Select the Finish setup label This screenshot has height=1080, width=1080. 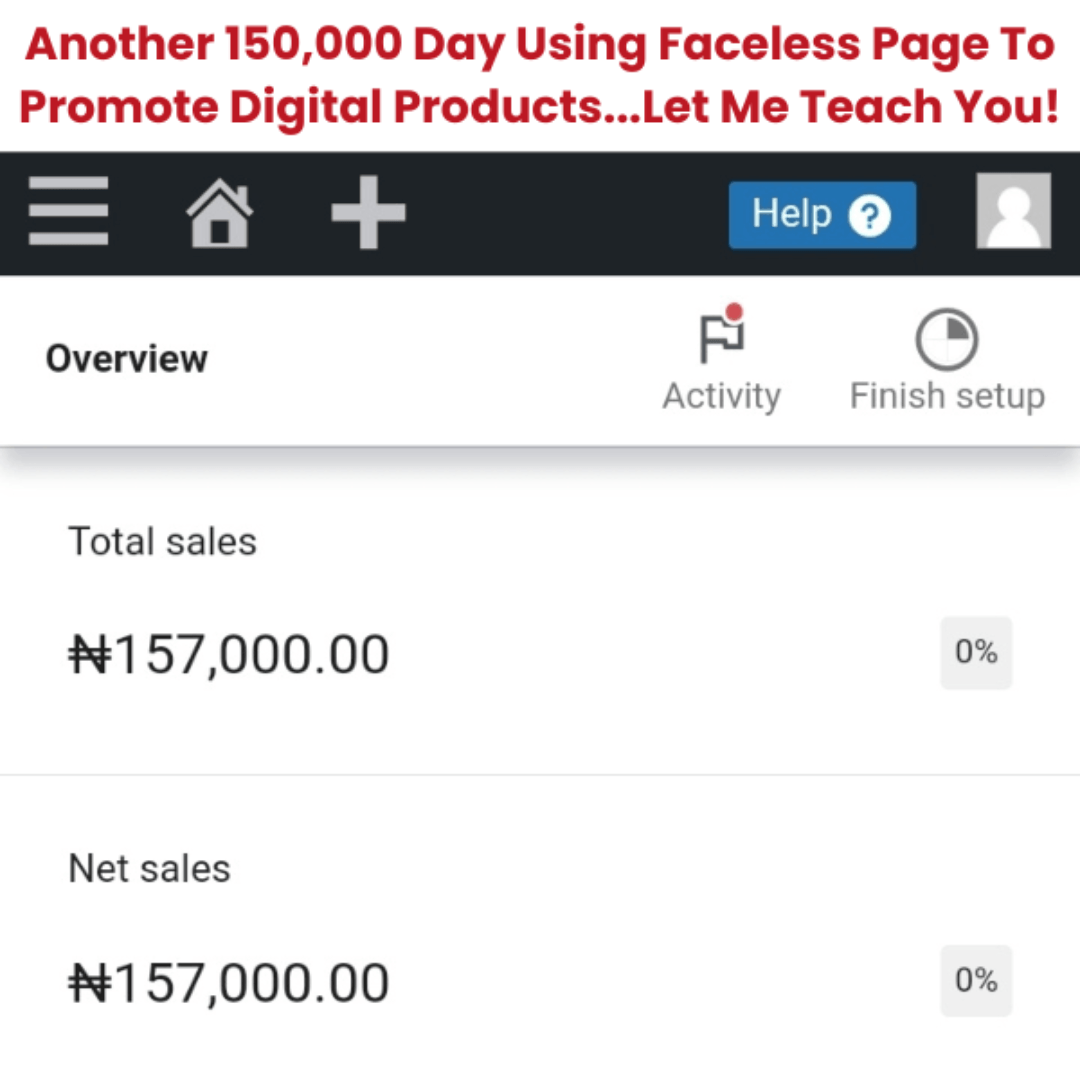click(947, 396)
